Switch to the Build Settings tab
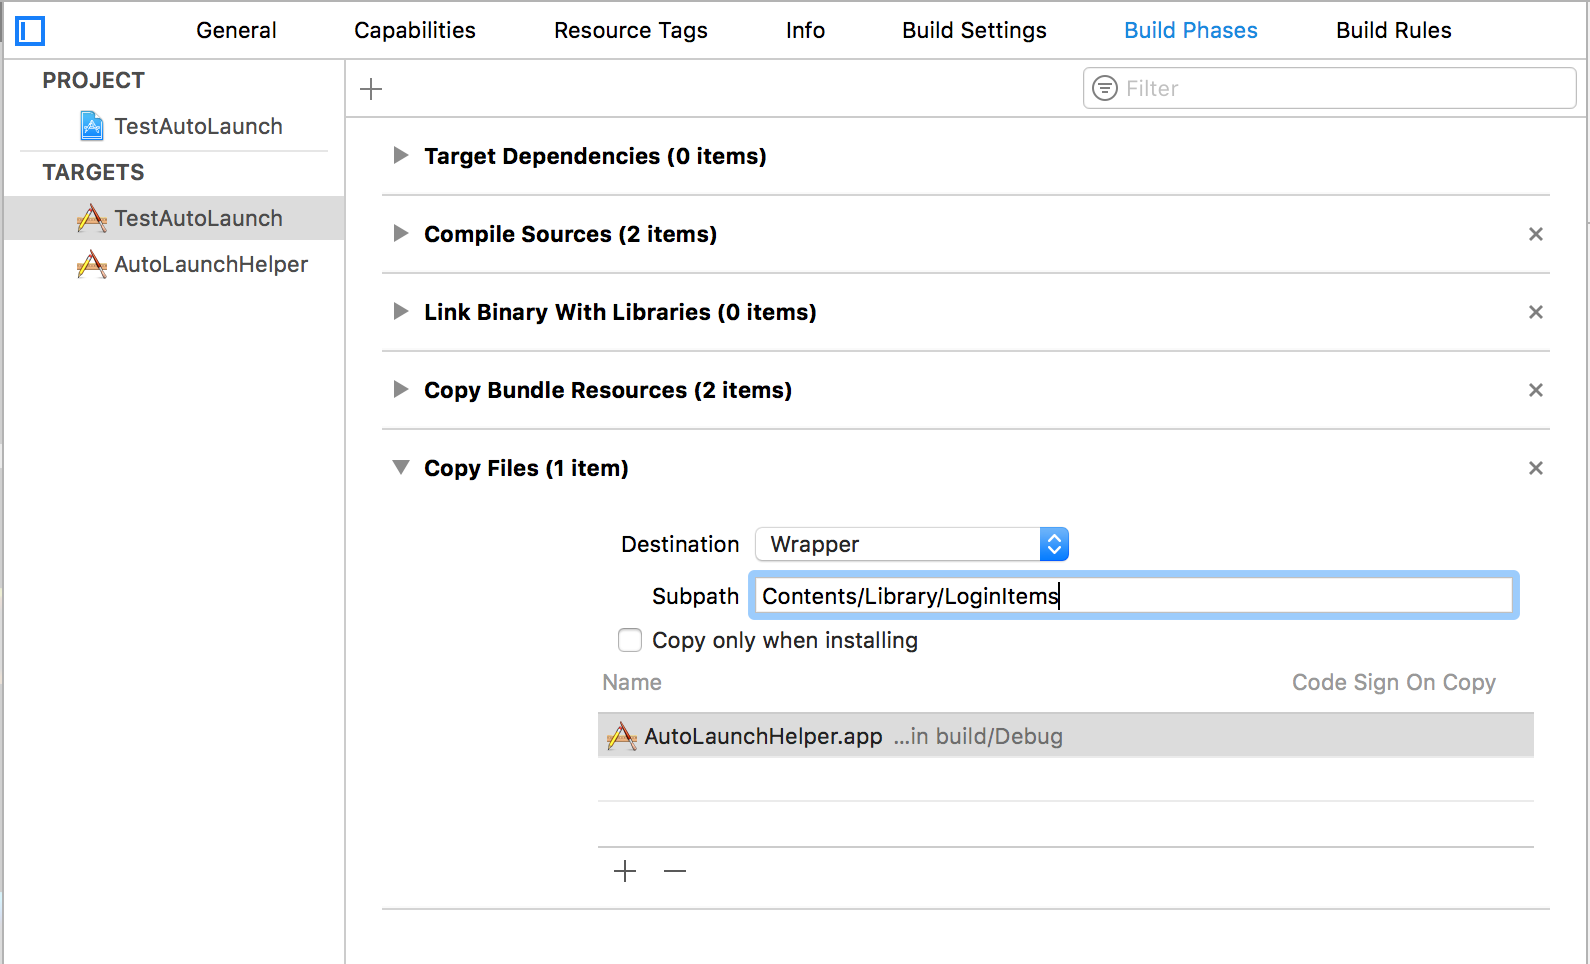1590x964 pixels. 974,31
